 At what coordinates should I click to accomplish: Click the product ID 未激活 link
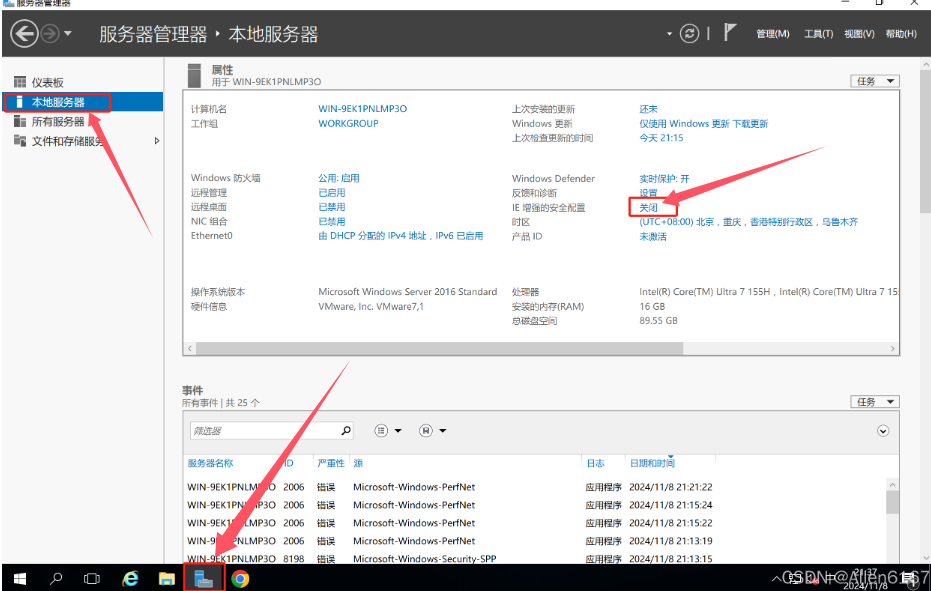point(653,236)
